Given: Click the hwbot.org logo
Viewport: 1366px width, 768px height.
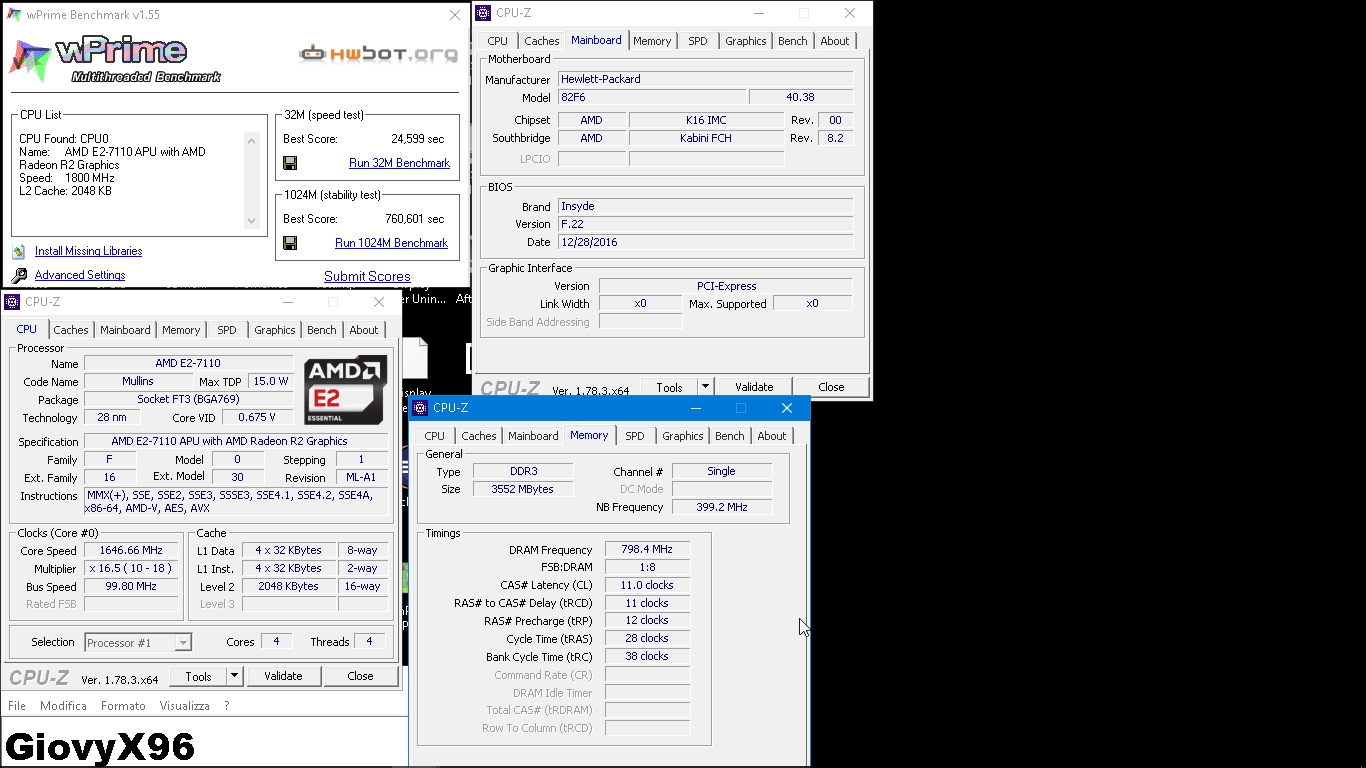Looking at the screenshot, I should 379,54.
